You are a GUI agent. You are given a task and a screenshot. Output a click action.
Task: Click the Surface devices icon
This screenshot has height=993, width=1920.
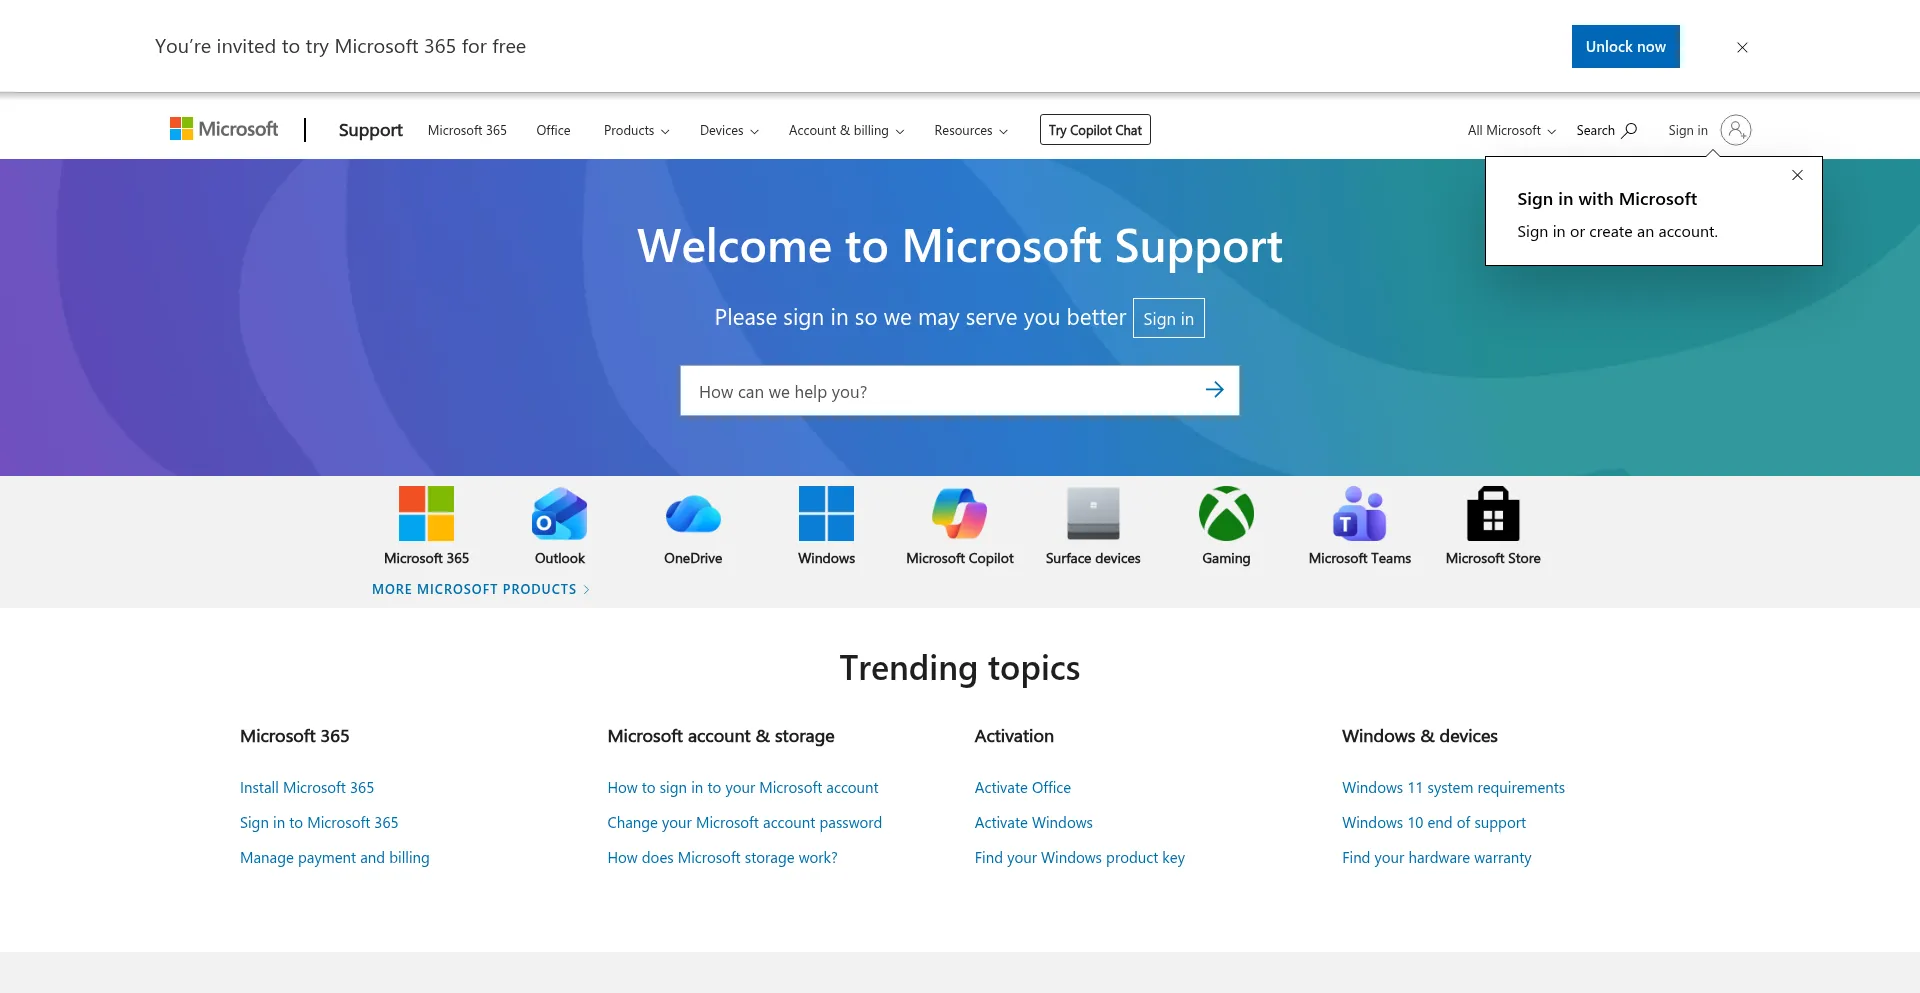point(1093,514)
